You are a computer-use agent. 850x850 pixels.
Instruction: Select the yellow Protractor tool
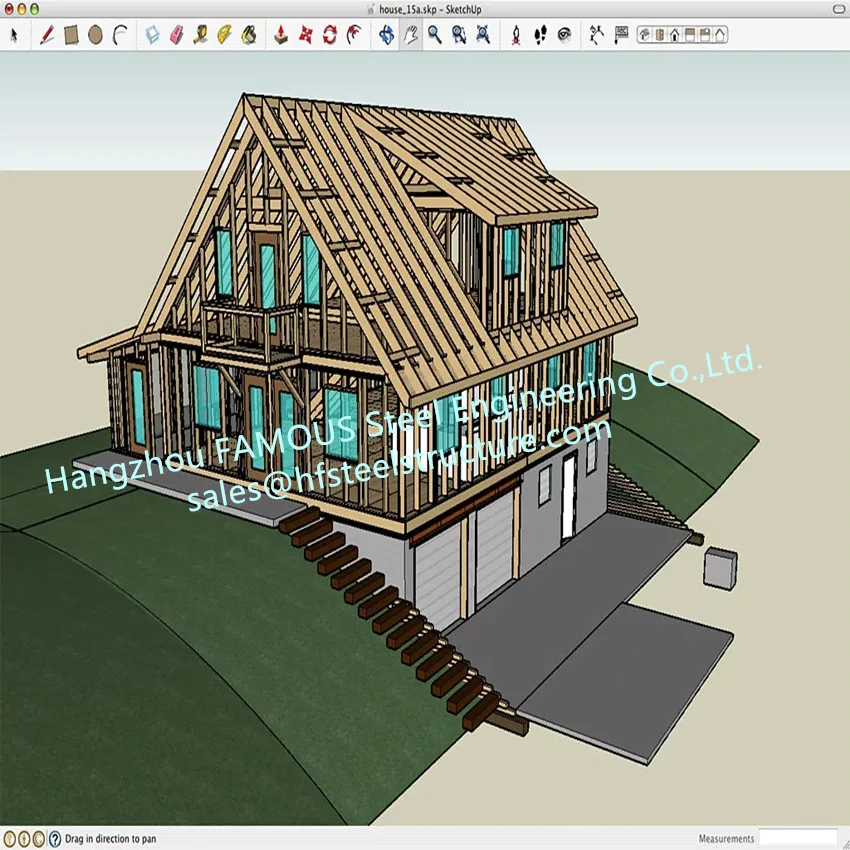coord(224,35)
